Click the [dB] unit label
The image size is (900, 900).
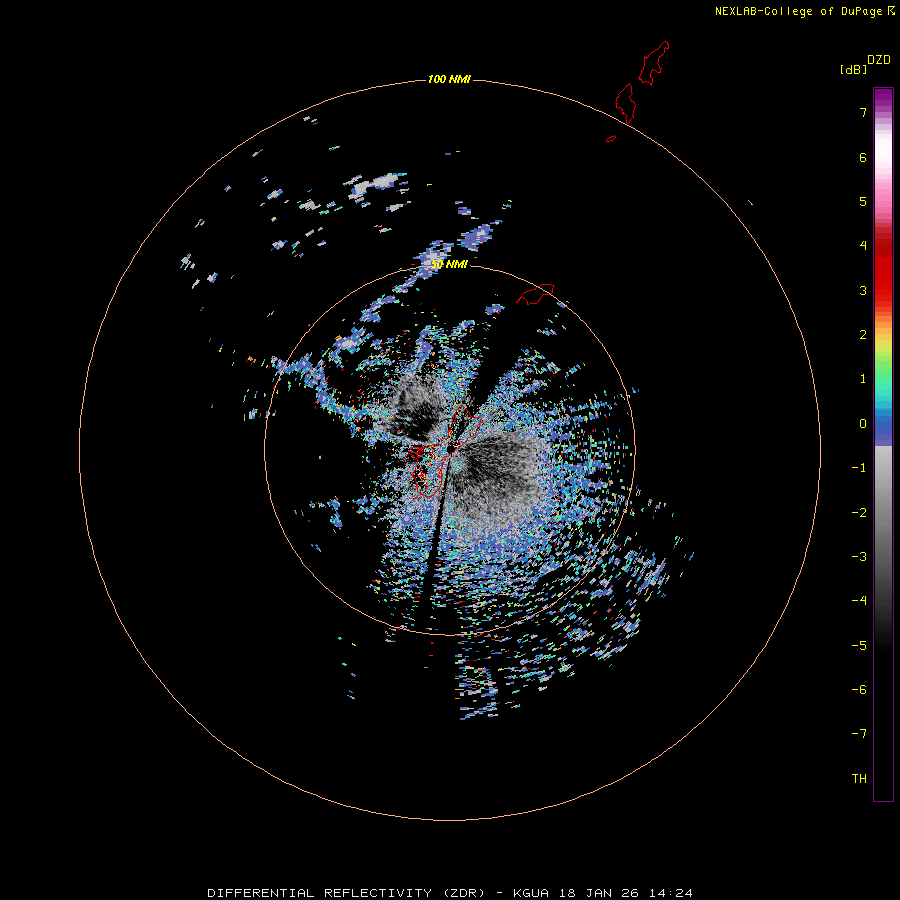(853, 69)
